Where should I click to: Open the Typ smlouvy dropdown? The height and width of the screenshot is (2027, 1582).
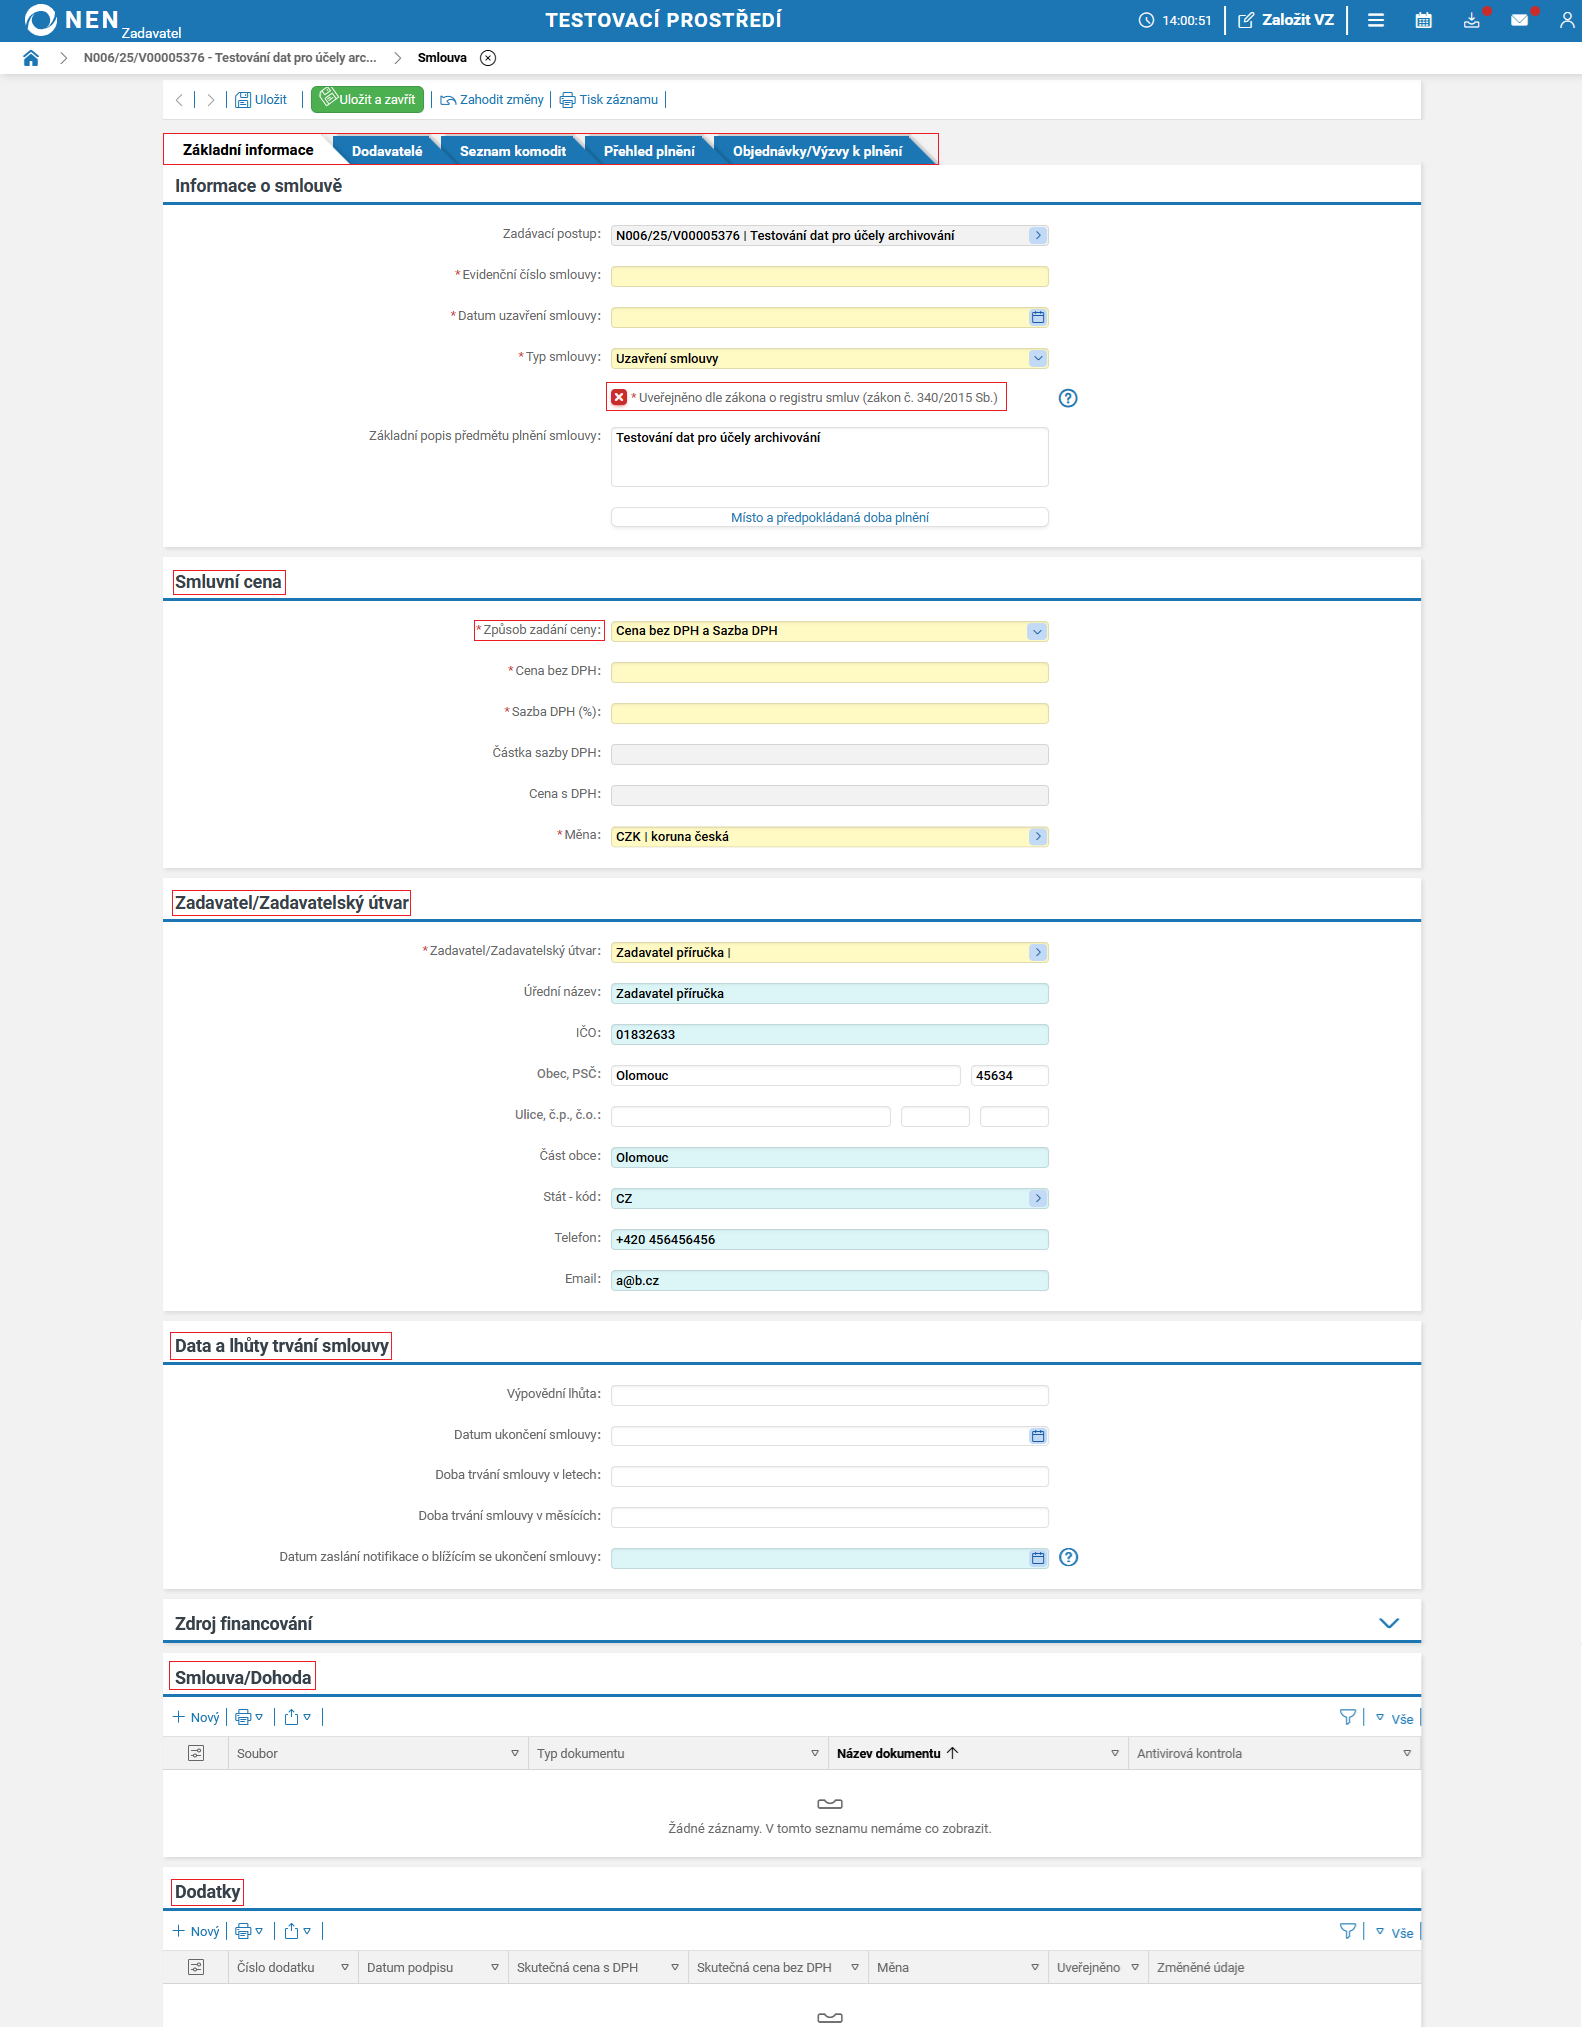[1038, 358]
